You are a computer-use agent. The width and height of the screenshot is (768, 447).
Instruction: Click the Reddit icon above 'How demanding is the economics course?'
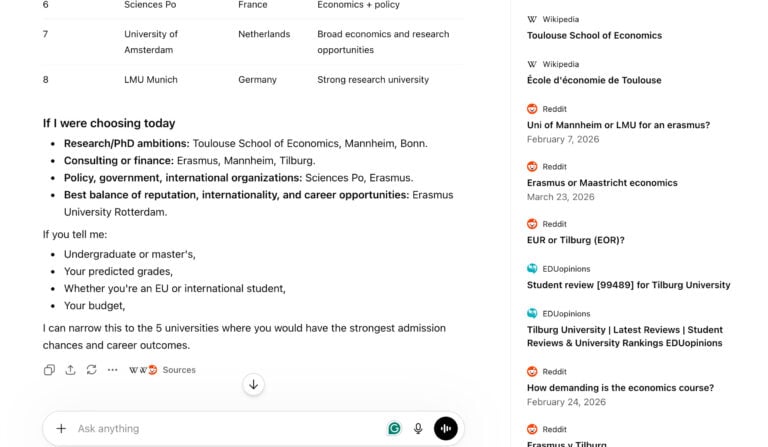click(x=532, y=371)
